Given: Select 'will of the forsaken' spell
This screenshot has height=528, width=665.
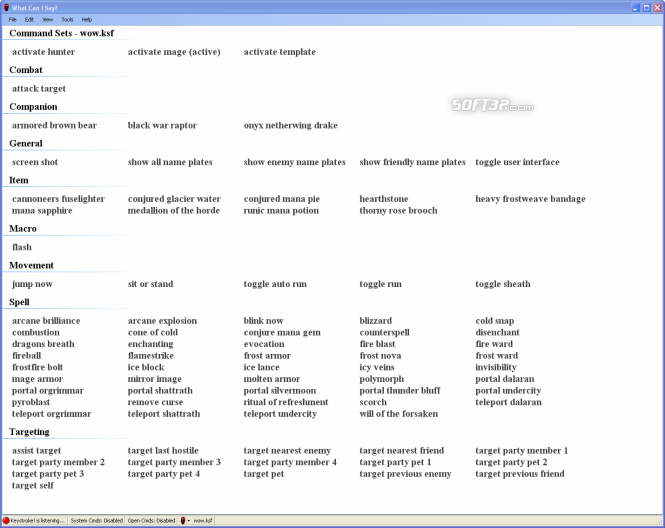Looking at the screenshot, I should (398, 413).
